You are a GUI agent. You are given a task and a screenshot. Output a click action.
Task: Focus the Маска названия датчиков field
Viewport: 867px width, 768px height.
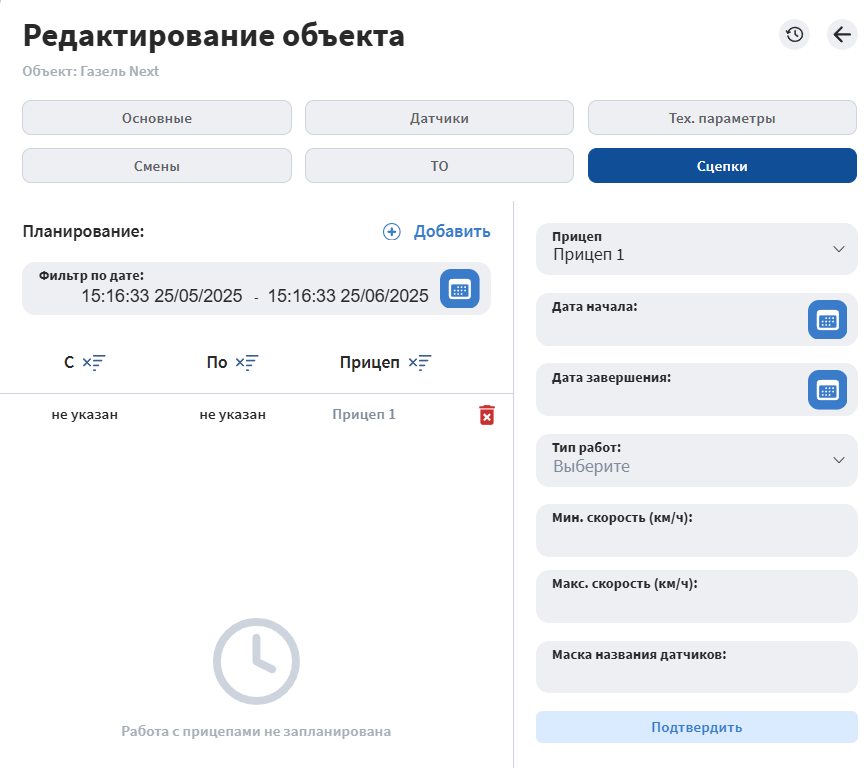(x=696, y=677)
